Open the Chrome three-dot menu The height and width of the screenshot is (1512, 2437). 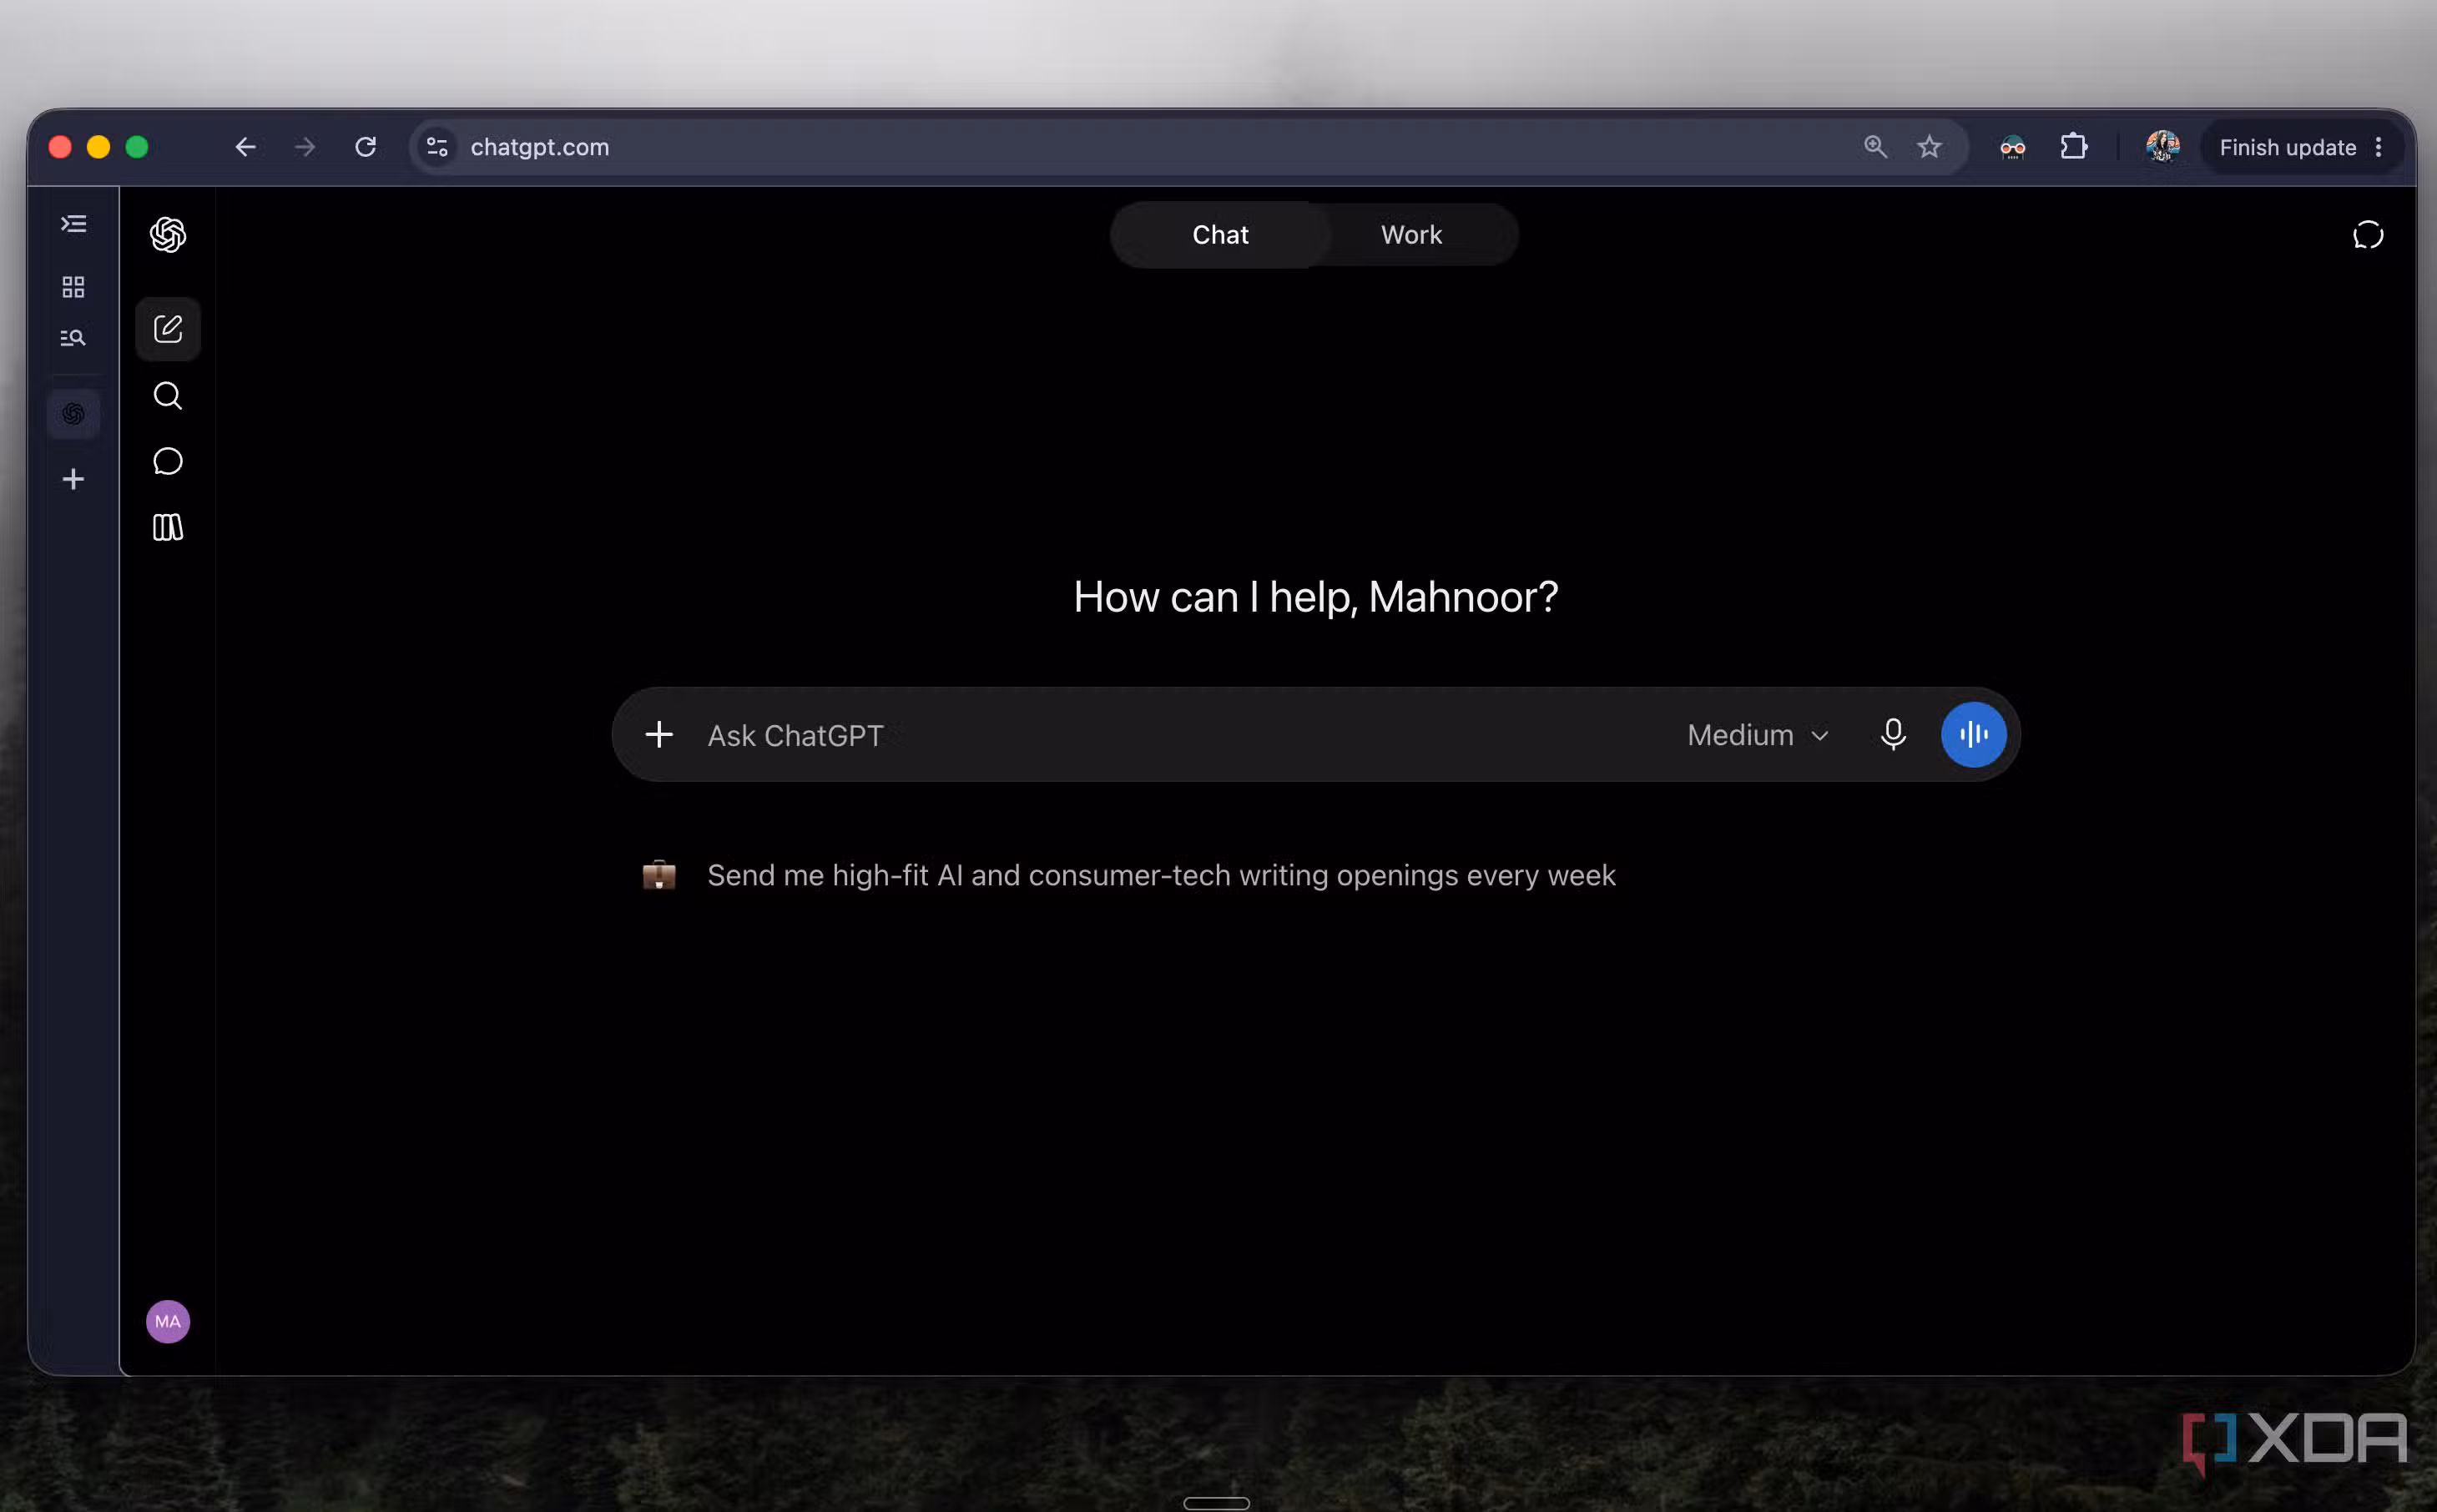coord(2378,147)
